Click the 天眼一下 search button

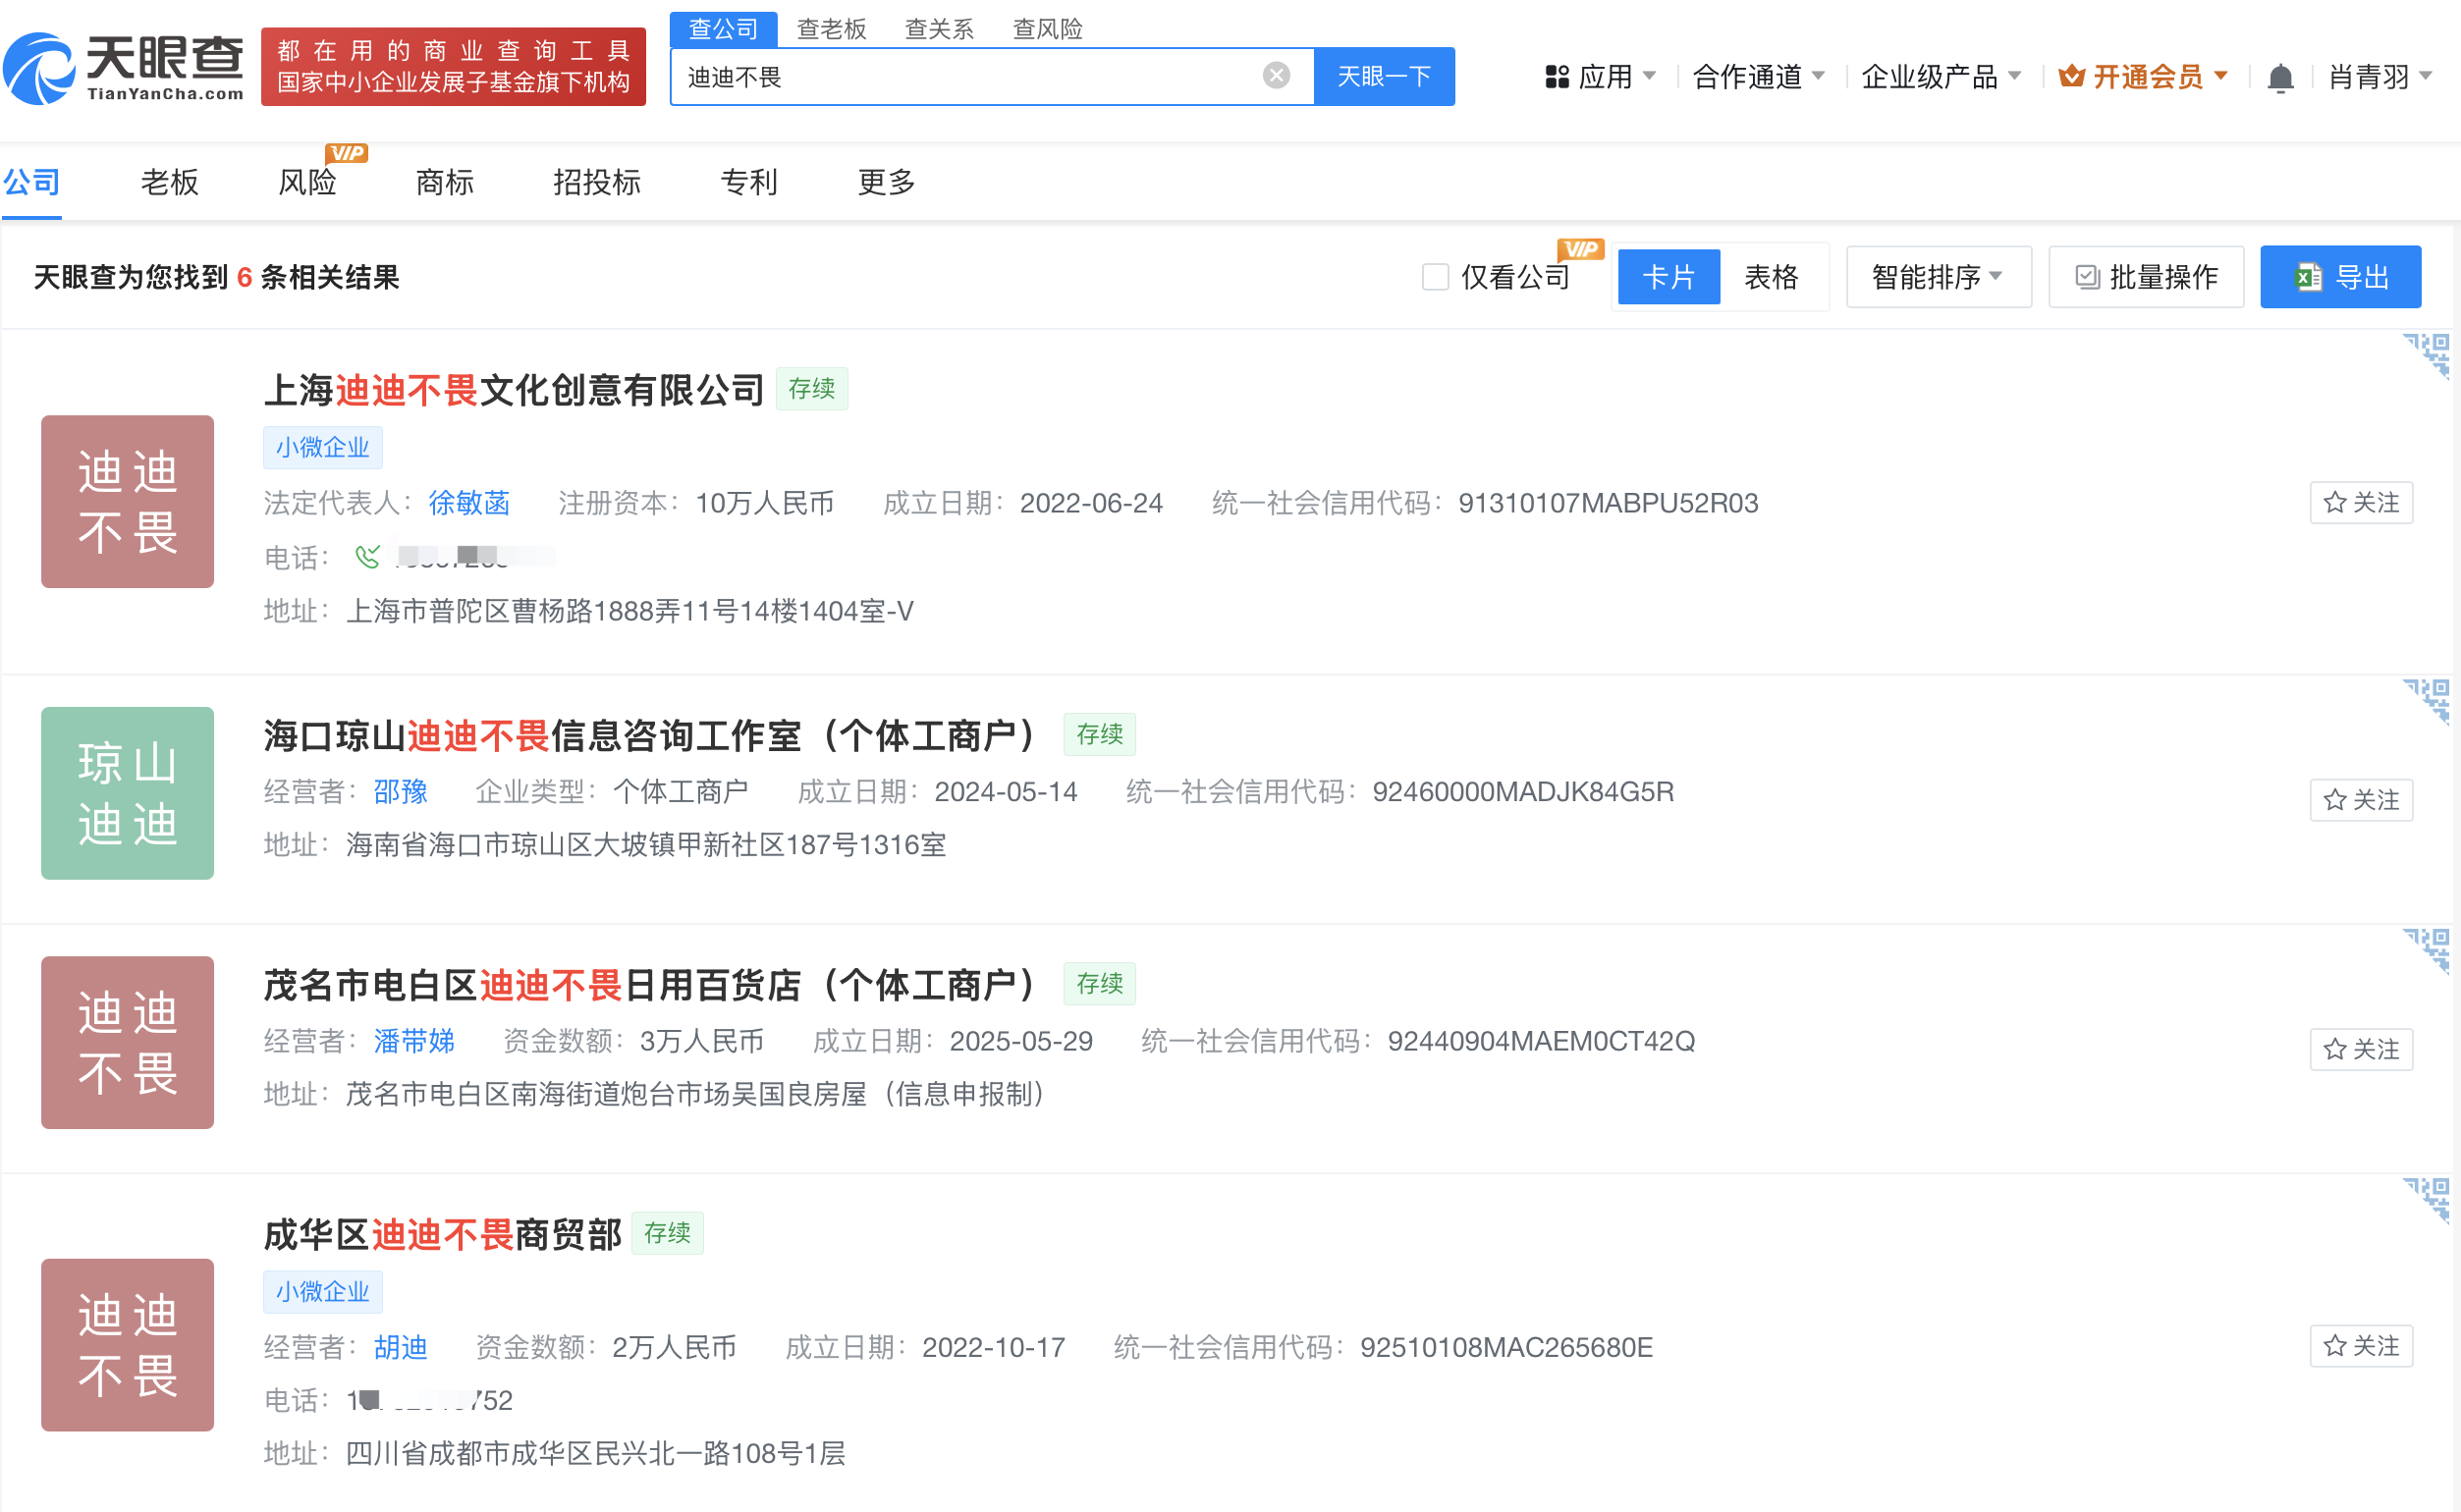point(1383,76)
